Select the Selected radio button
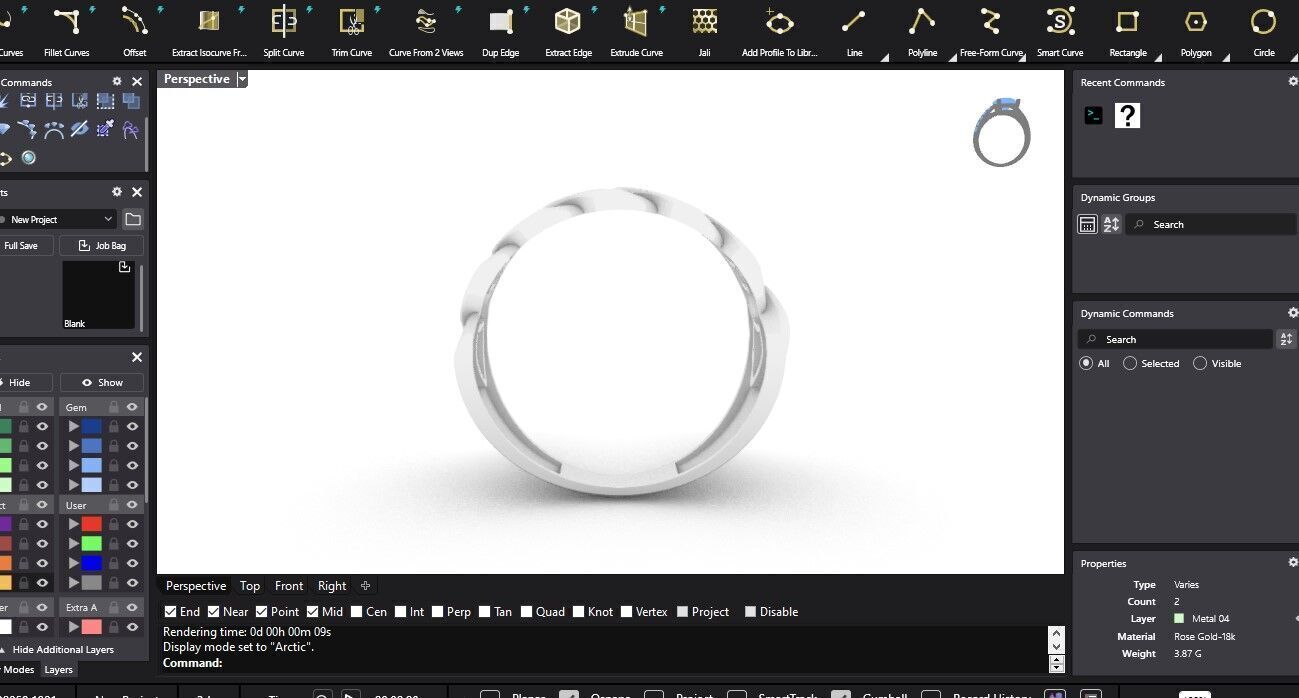The height and width of the screenshot is (698, 1299). click(x=1130, y=363)
